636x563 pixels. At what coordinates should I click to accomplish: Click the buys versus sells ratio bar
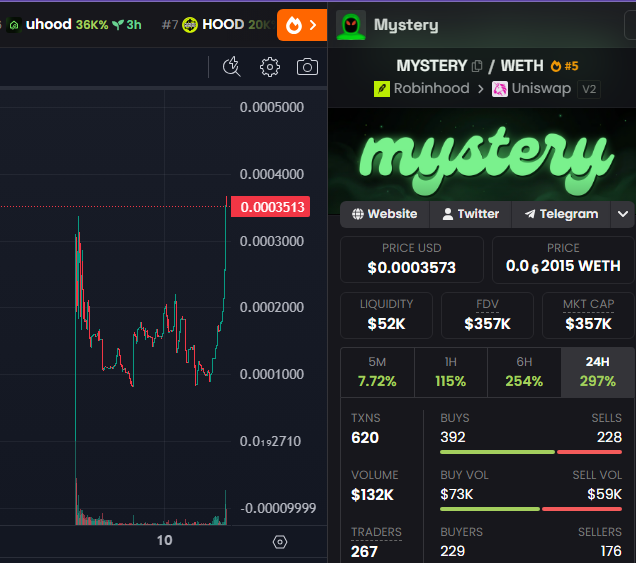(531, 452)
